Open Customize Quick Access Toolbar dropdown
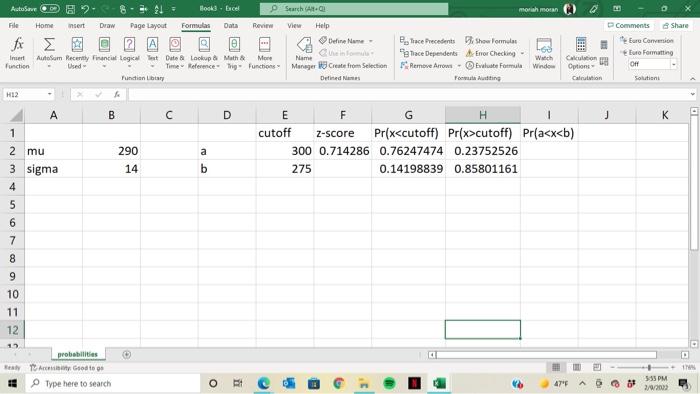The width and height of the screenshot is (700, 394). tap(174, 9)
